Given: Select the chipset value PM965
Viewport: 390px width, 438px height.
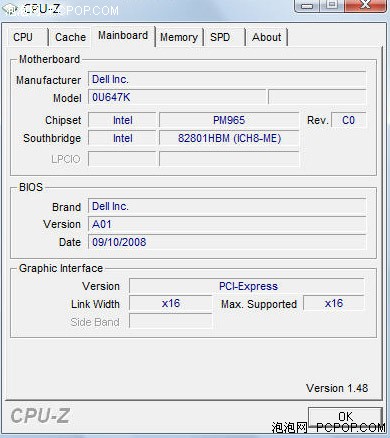Looking at the screenshot, I should 229,120.
